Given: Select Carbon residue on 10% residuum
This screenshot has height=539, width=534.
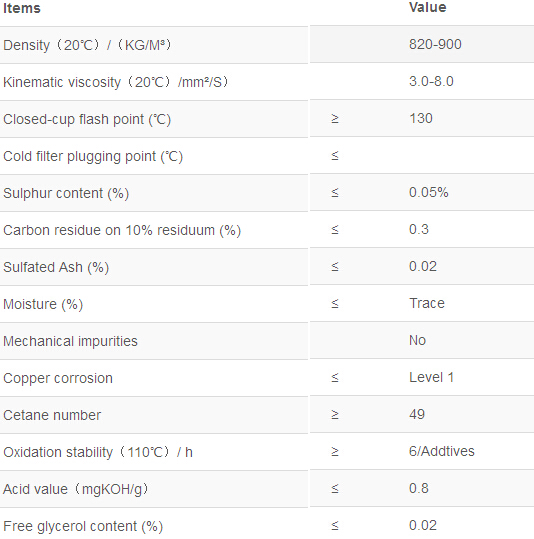Looking at the screenshot, I should [x=122, y=230].
